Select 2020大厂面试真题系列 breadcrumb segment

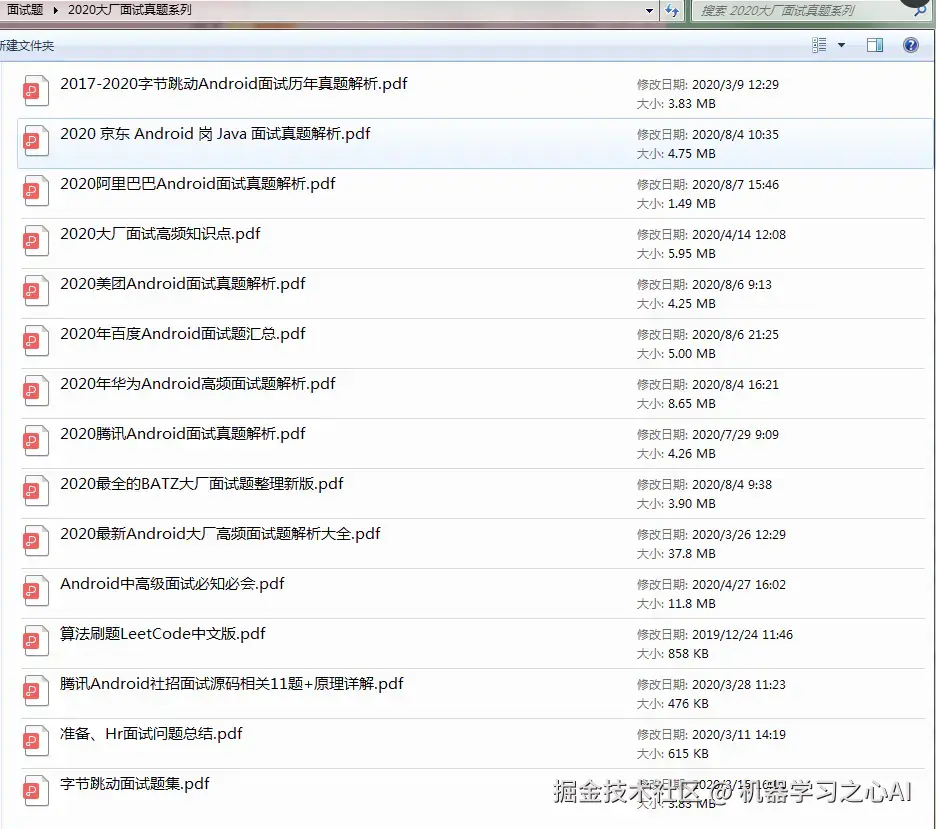click(130, 10)
